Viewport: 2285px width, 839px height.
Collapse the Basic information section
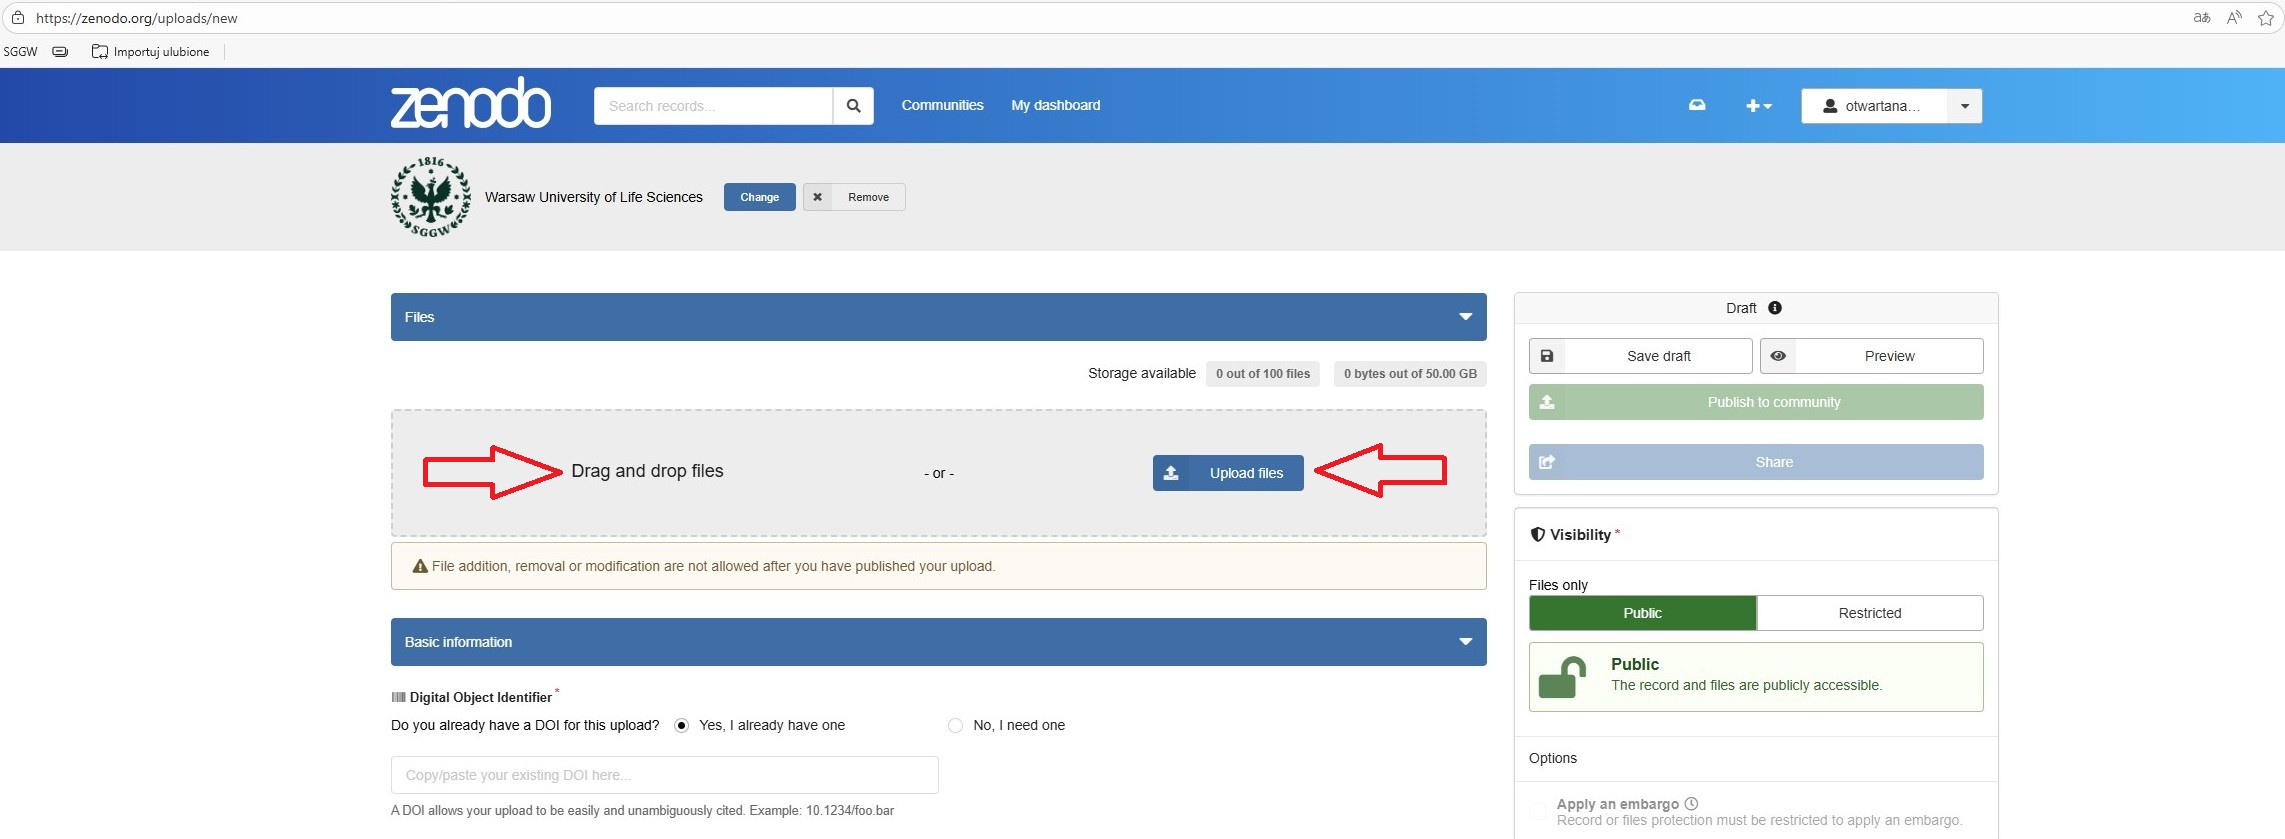pos(1465,642)
